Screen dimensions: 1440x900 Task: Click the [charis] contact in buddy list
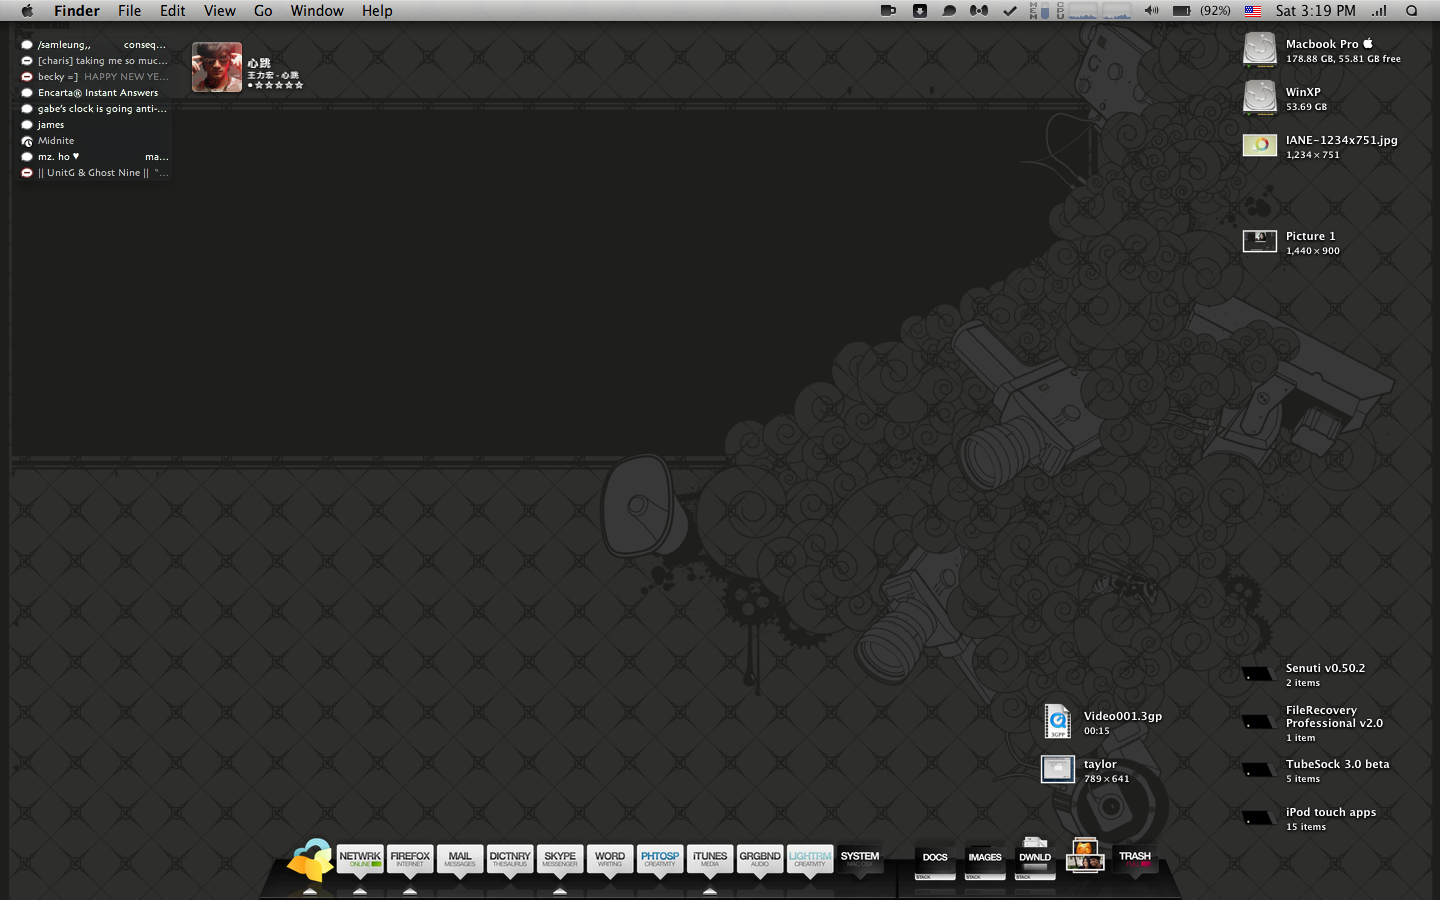click(x=95, y=61)
